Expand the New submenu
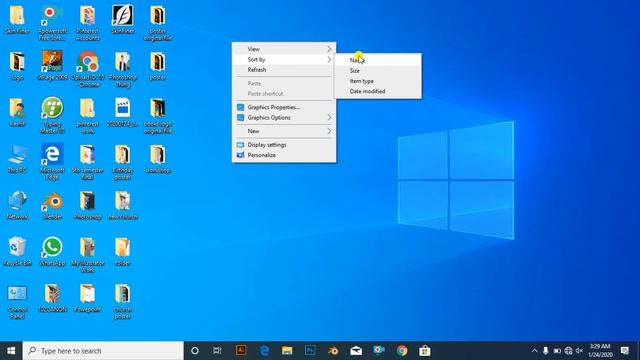This screenshot has height=360, width=640. 284,131
